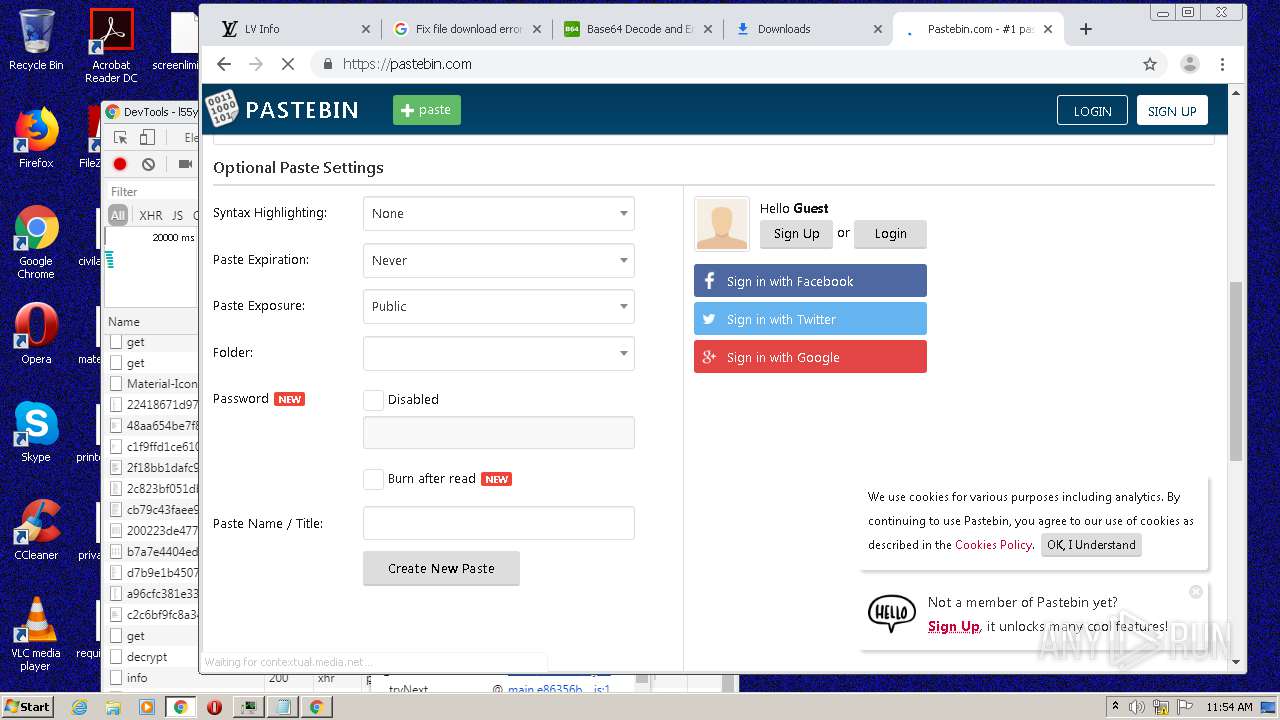
Task: Open the Cookies Policy link
Action: 993,545
